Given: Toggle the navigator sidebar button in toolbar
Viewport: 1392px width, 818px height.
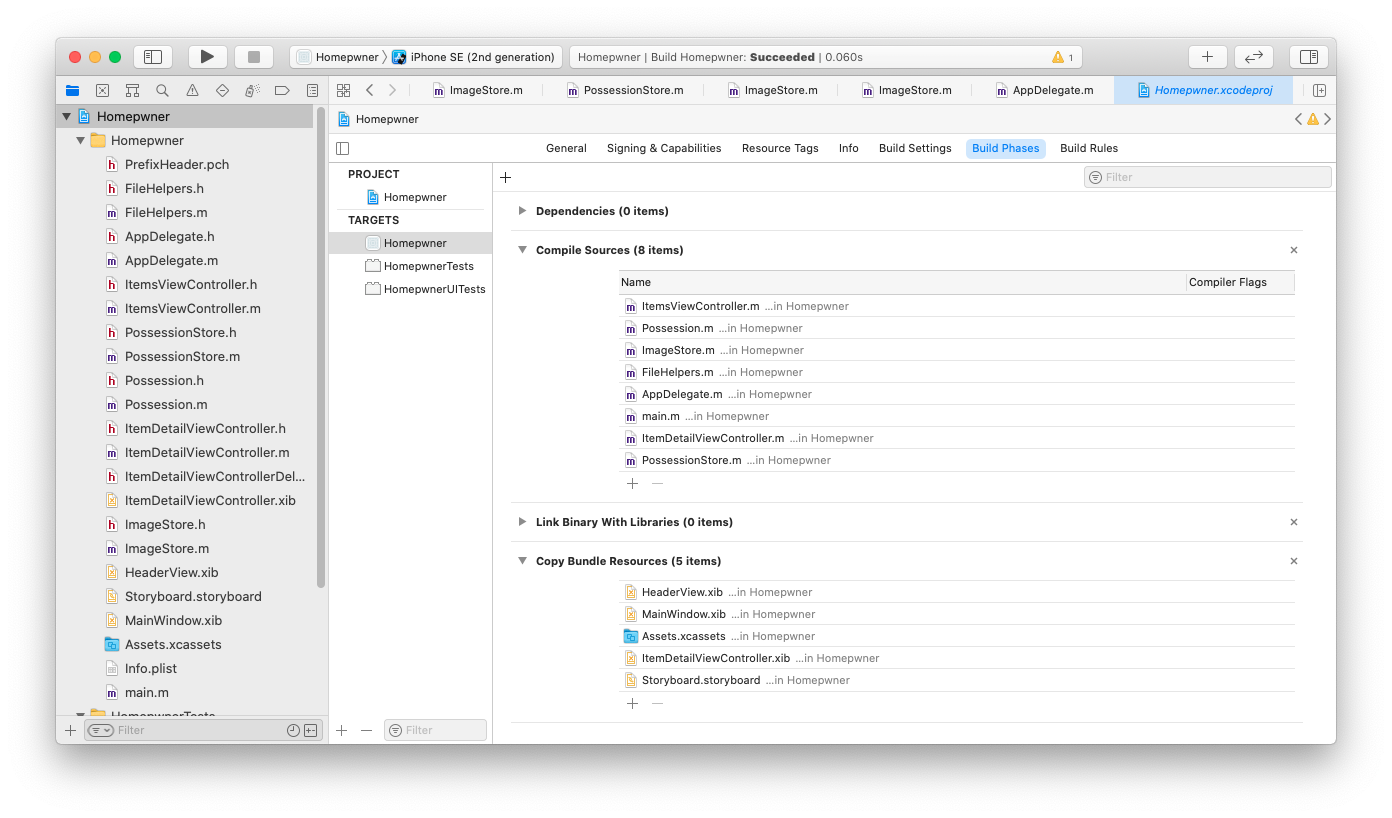Looking at the screenshot, I should click(x=153, y=57).
